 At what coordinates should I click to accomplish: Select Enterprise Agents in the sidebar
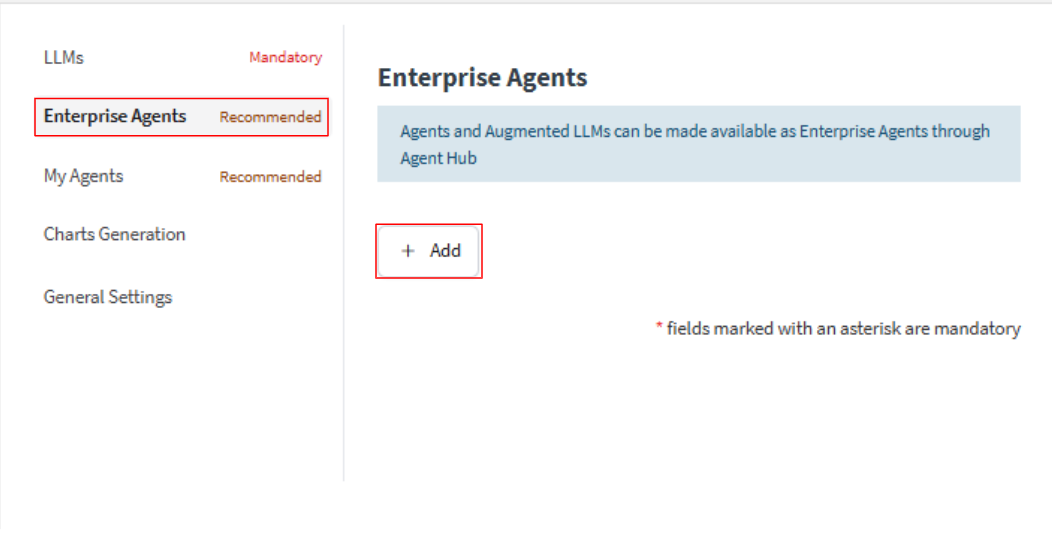click(x=115, y=116)
